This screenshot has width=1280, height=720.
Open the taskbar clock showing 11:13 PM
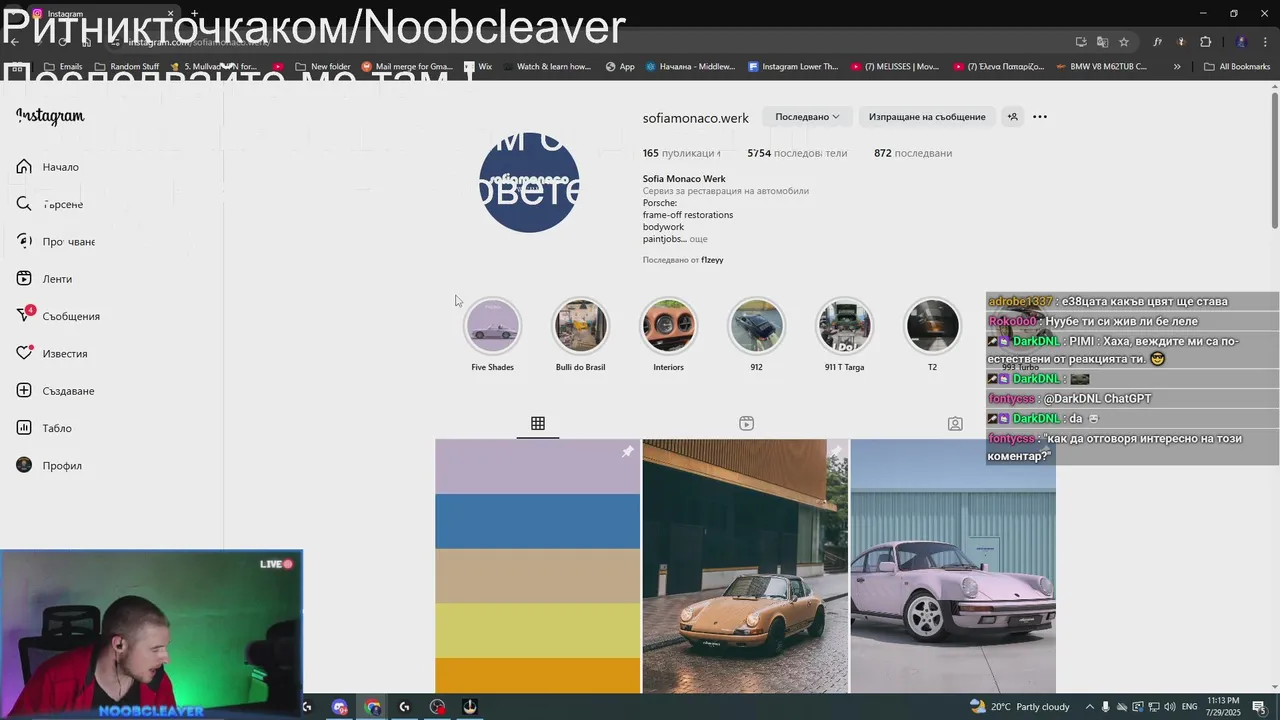tap(1224, 707)
